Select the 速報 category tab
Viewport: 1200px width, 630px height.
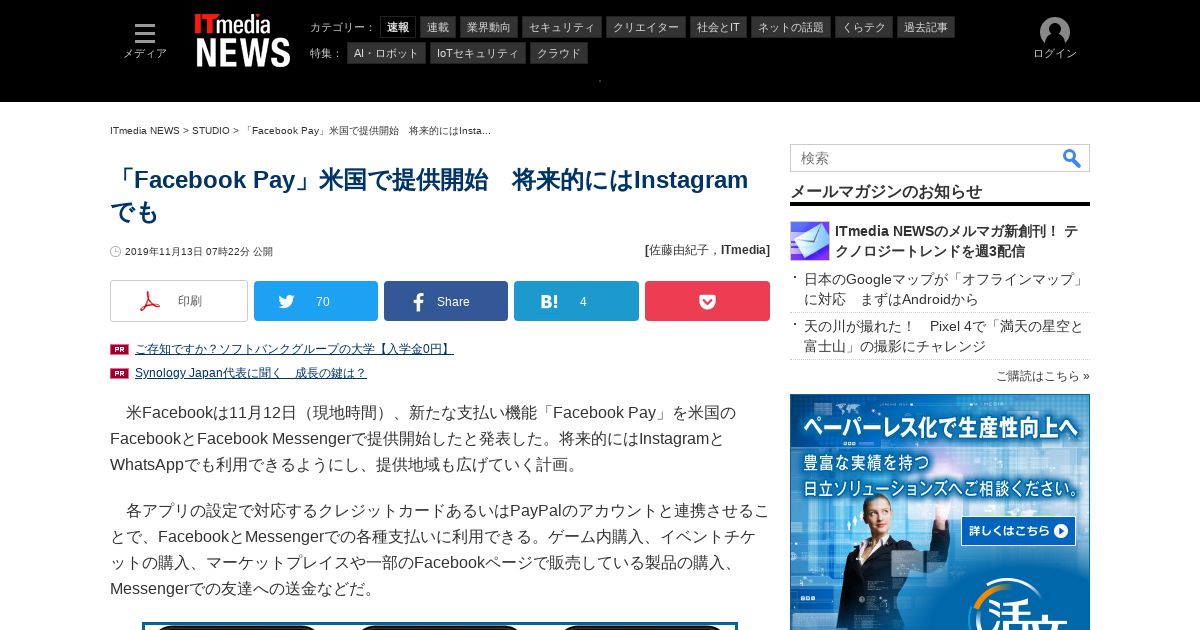[x=398, y=27]
